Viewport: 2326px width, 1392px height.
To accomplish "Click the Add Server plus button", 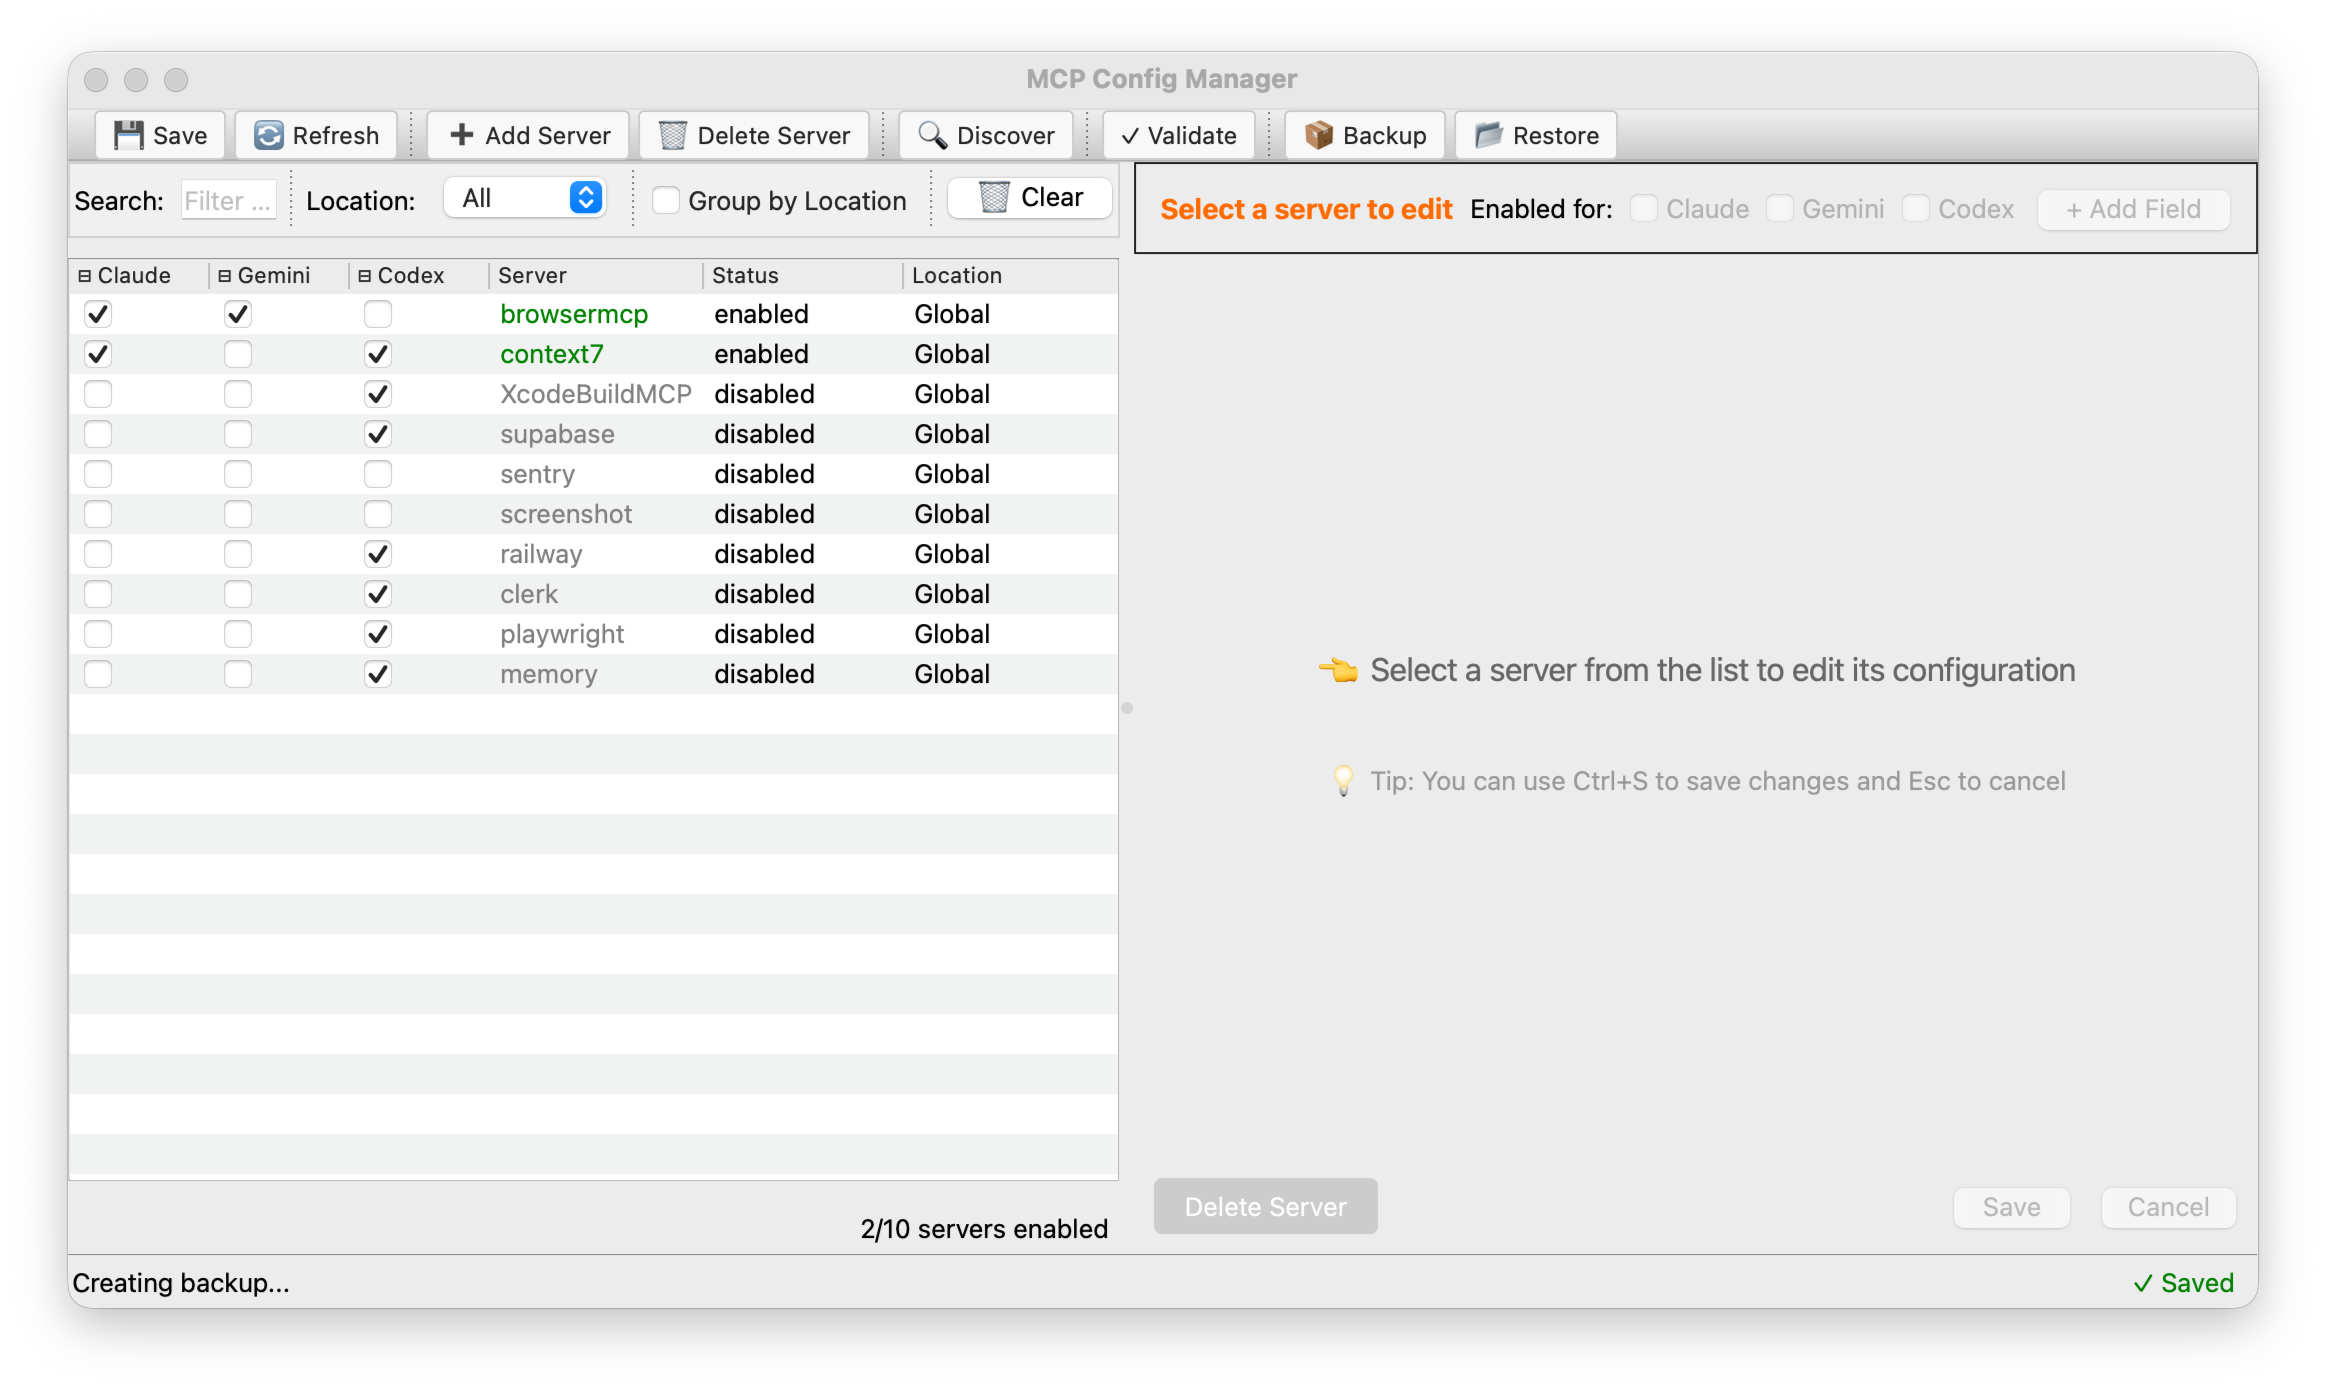I will coord(528,135).
